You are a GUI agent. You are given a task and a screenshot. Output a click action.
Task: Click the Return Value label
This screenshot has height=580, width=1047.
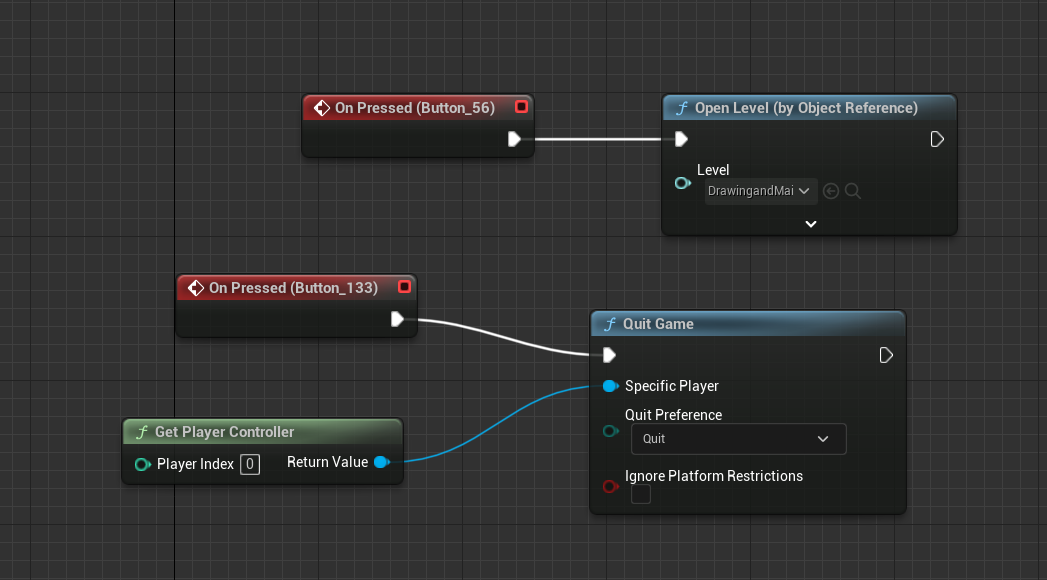327,463
